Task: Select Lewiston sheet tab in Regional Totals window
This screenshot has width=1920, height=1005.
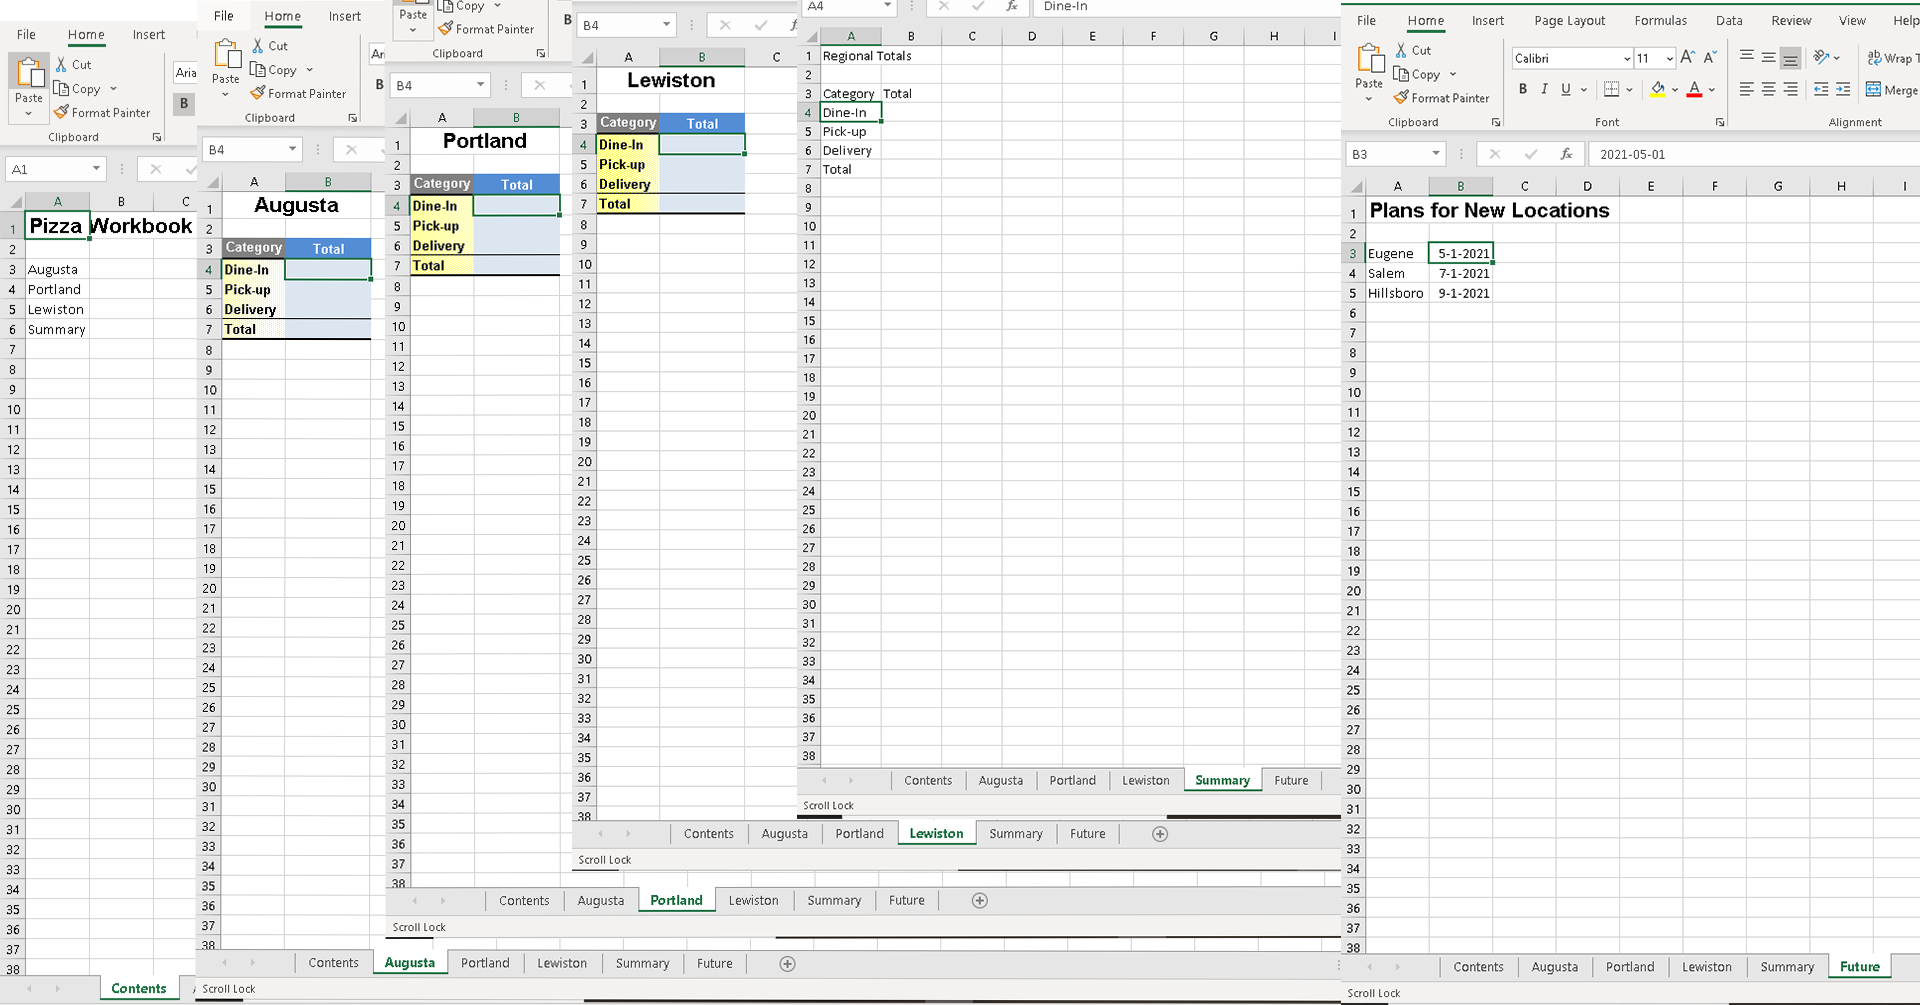Action: point(1145,780)
